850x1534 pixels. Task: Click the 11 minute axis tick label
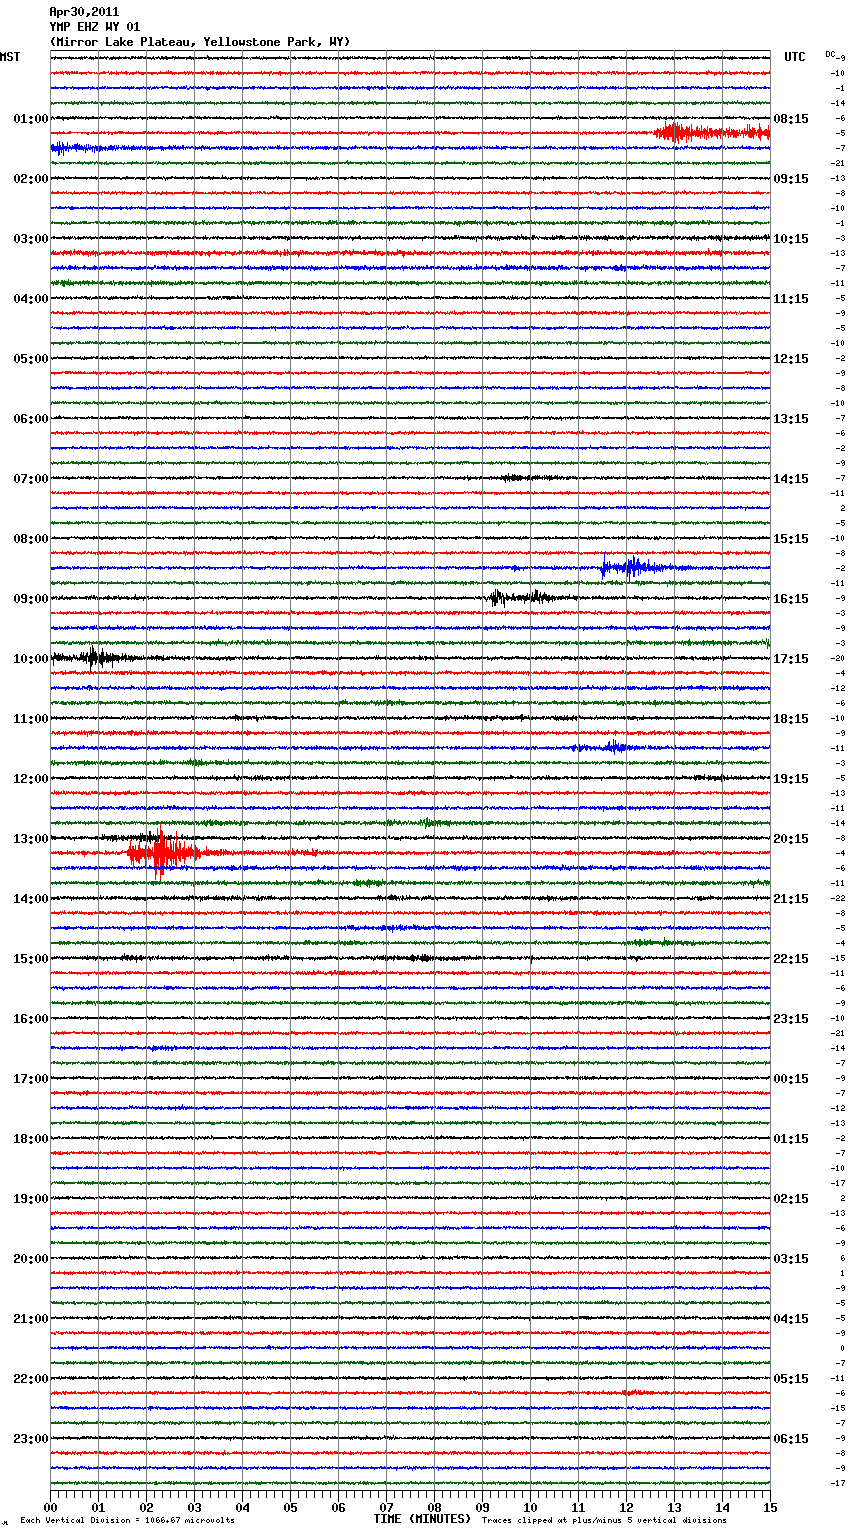tap(579, 1507)
